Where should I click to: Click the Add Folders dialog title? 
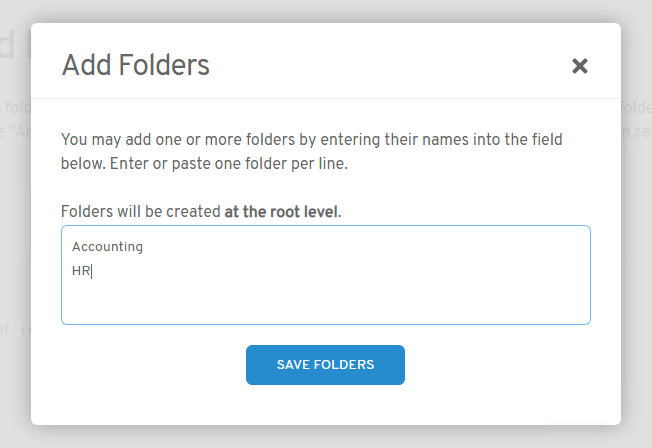coord(135,66)
